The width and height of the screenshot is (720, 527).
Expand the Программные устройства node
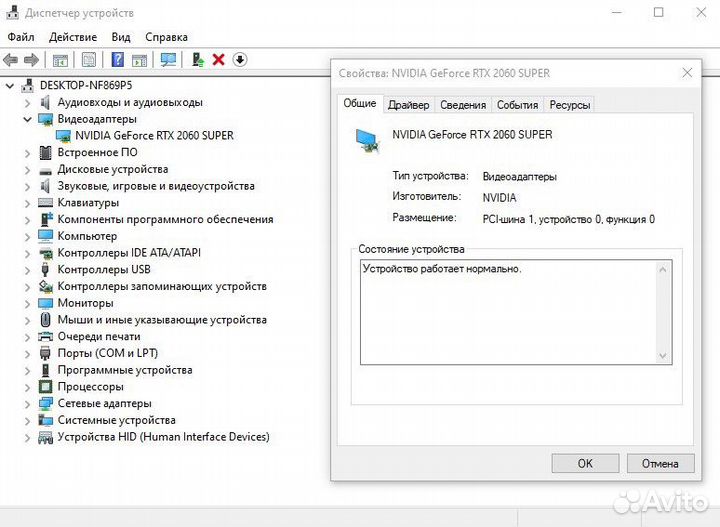click(x=28, y=370)
